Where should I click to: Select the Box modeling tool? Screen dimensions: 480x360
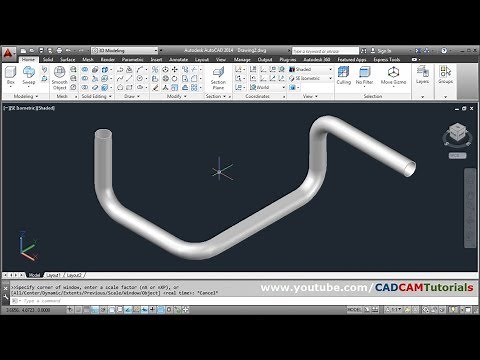pyautogui.click(x=11, y=76)
